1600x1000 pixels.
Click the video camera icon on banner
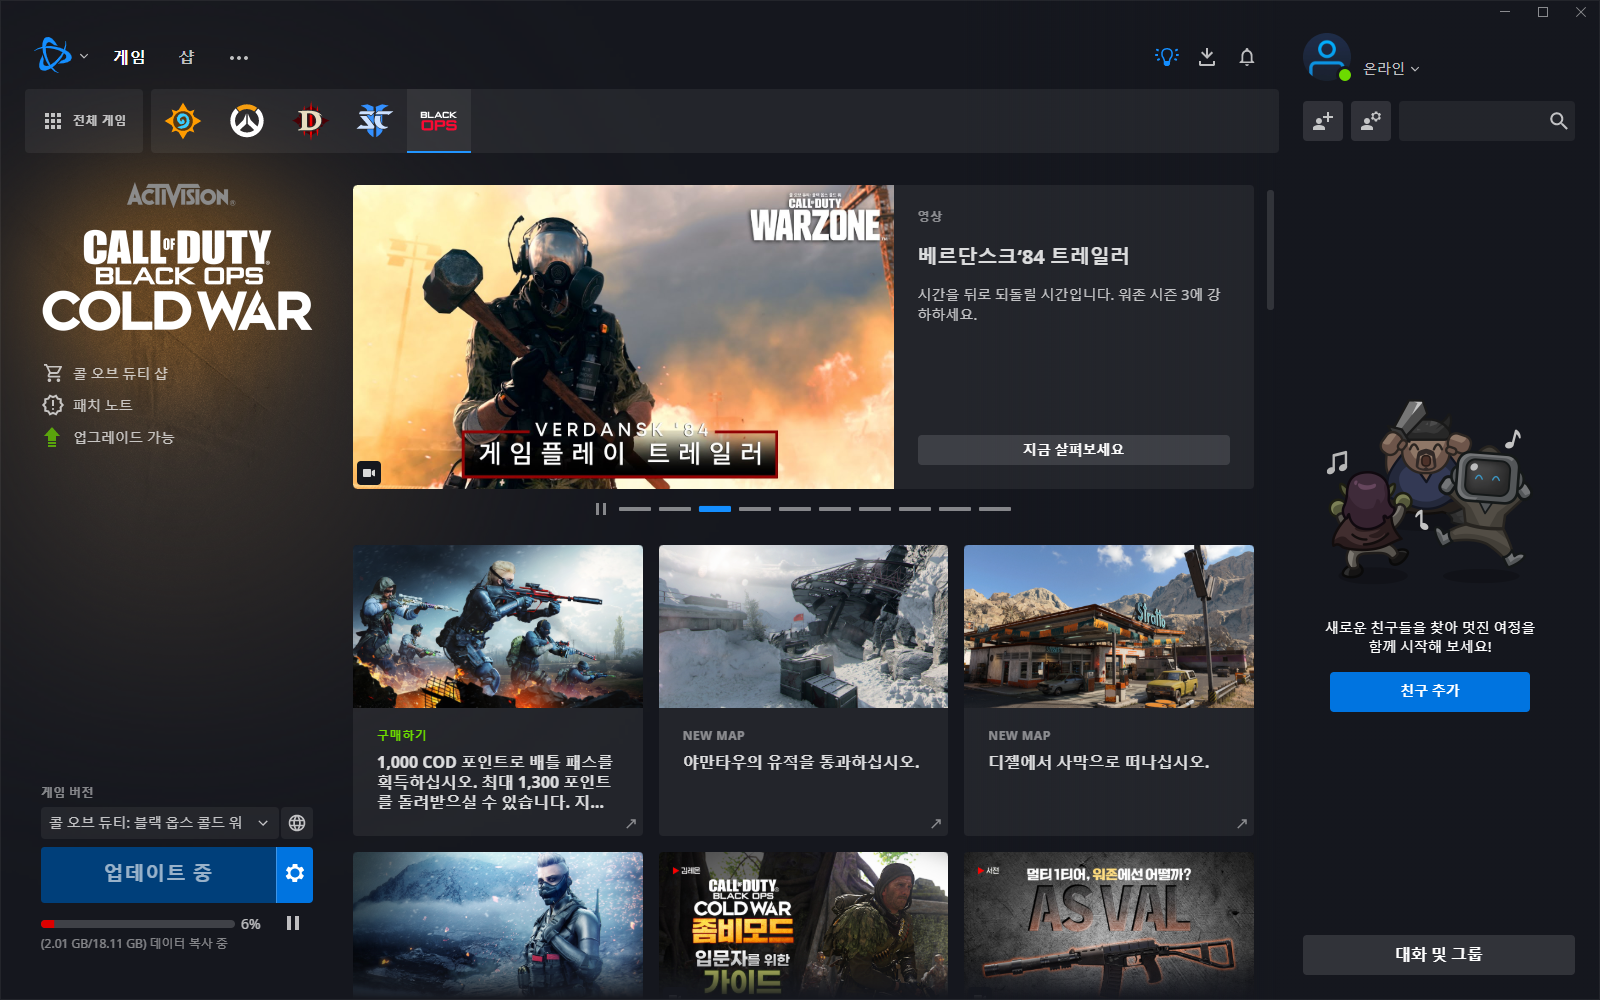(369, 473)
